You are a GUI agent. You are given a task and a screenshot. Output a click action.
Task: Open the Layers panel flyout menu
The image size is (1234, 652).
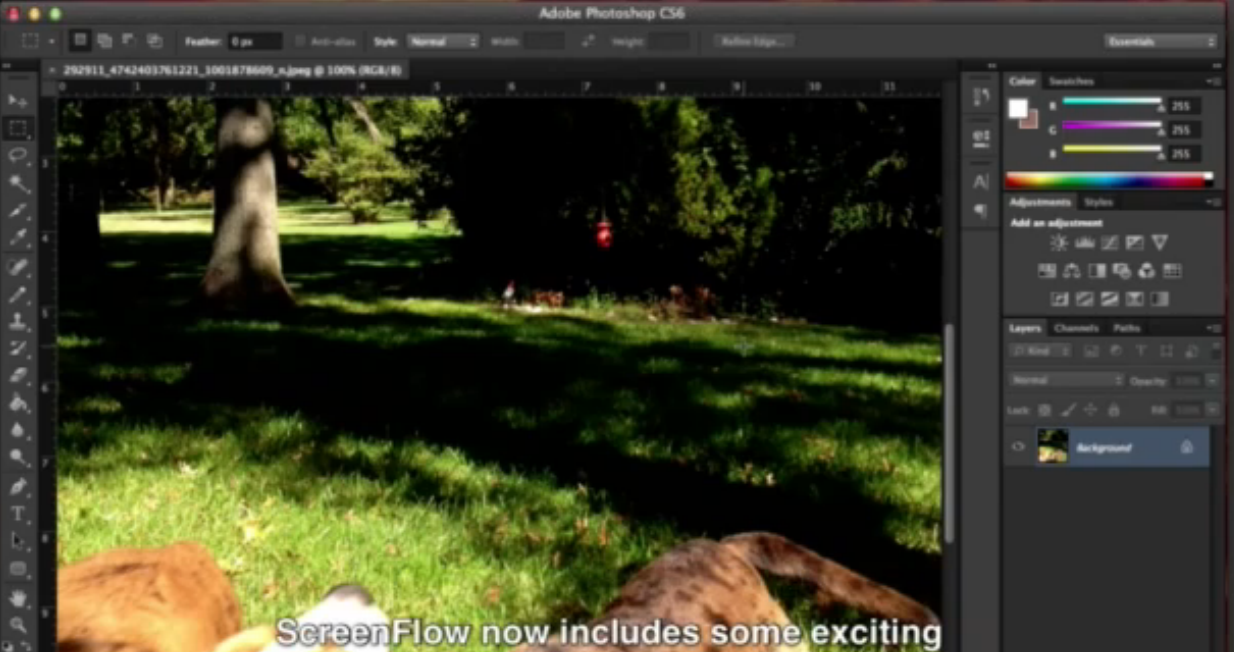tap(1213, 328)
